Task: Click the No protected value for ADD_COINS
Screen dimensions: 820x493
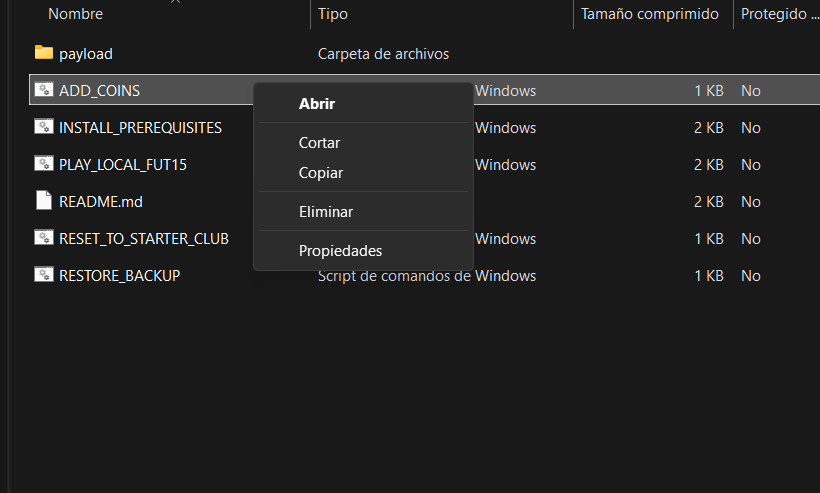Action: 750,91
